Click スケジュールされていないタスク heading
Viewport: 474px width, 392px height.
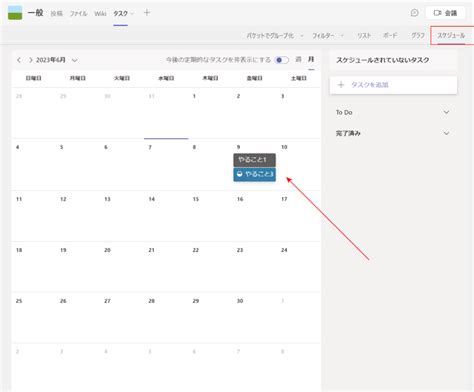tap(383, 60)
